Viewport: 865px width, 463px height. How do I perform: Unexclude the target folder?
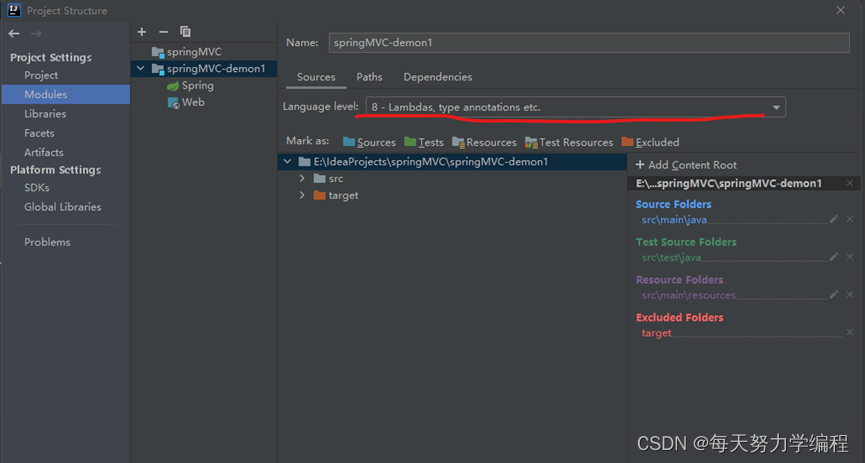850,332
